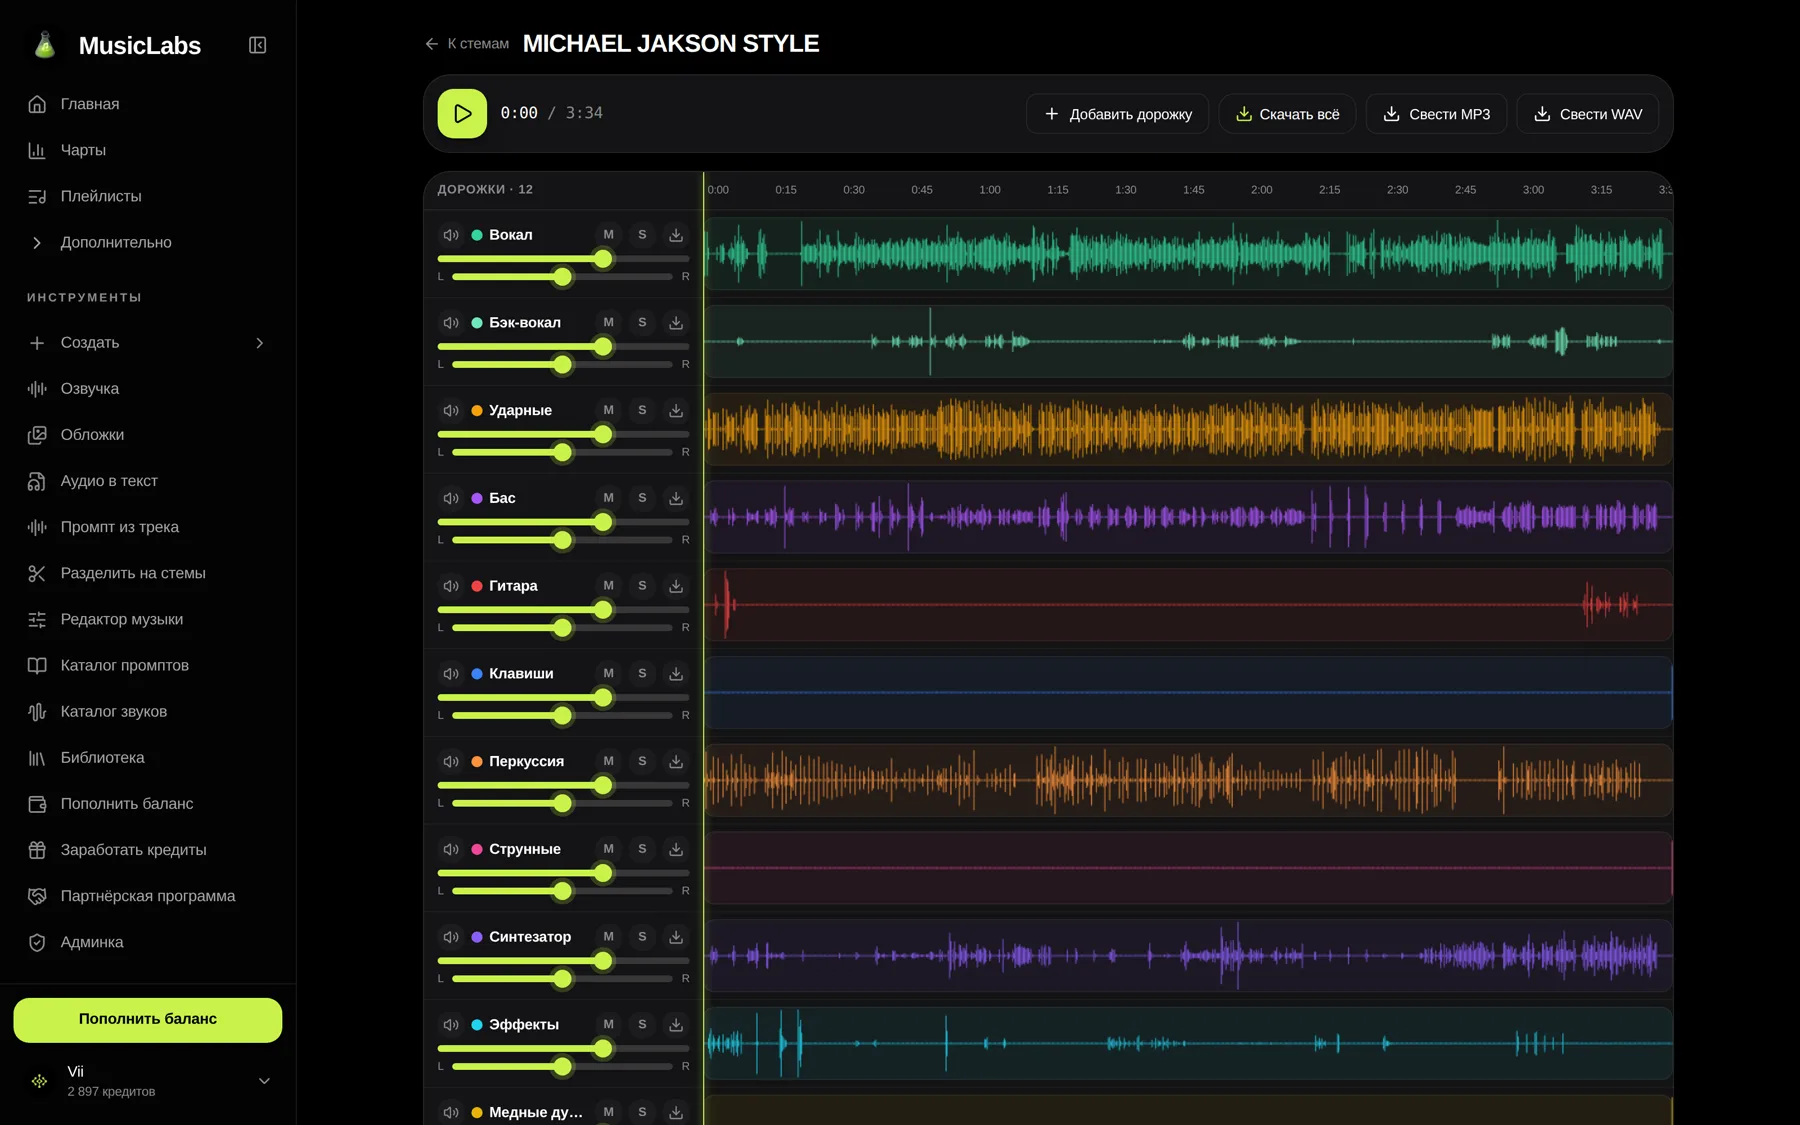
Task: Expand the Дополнительно section
Action: pos(148,243)
